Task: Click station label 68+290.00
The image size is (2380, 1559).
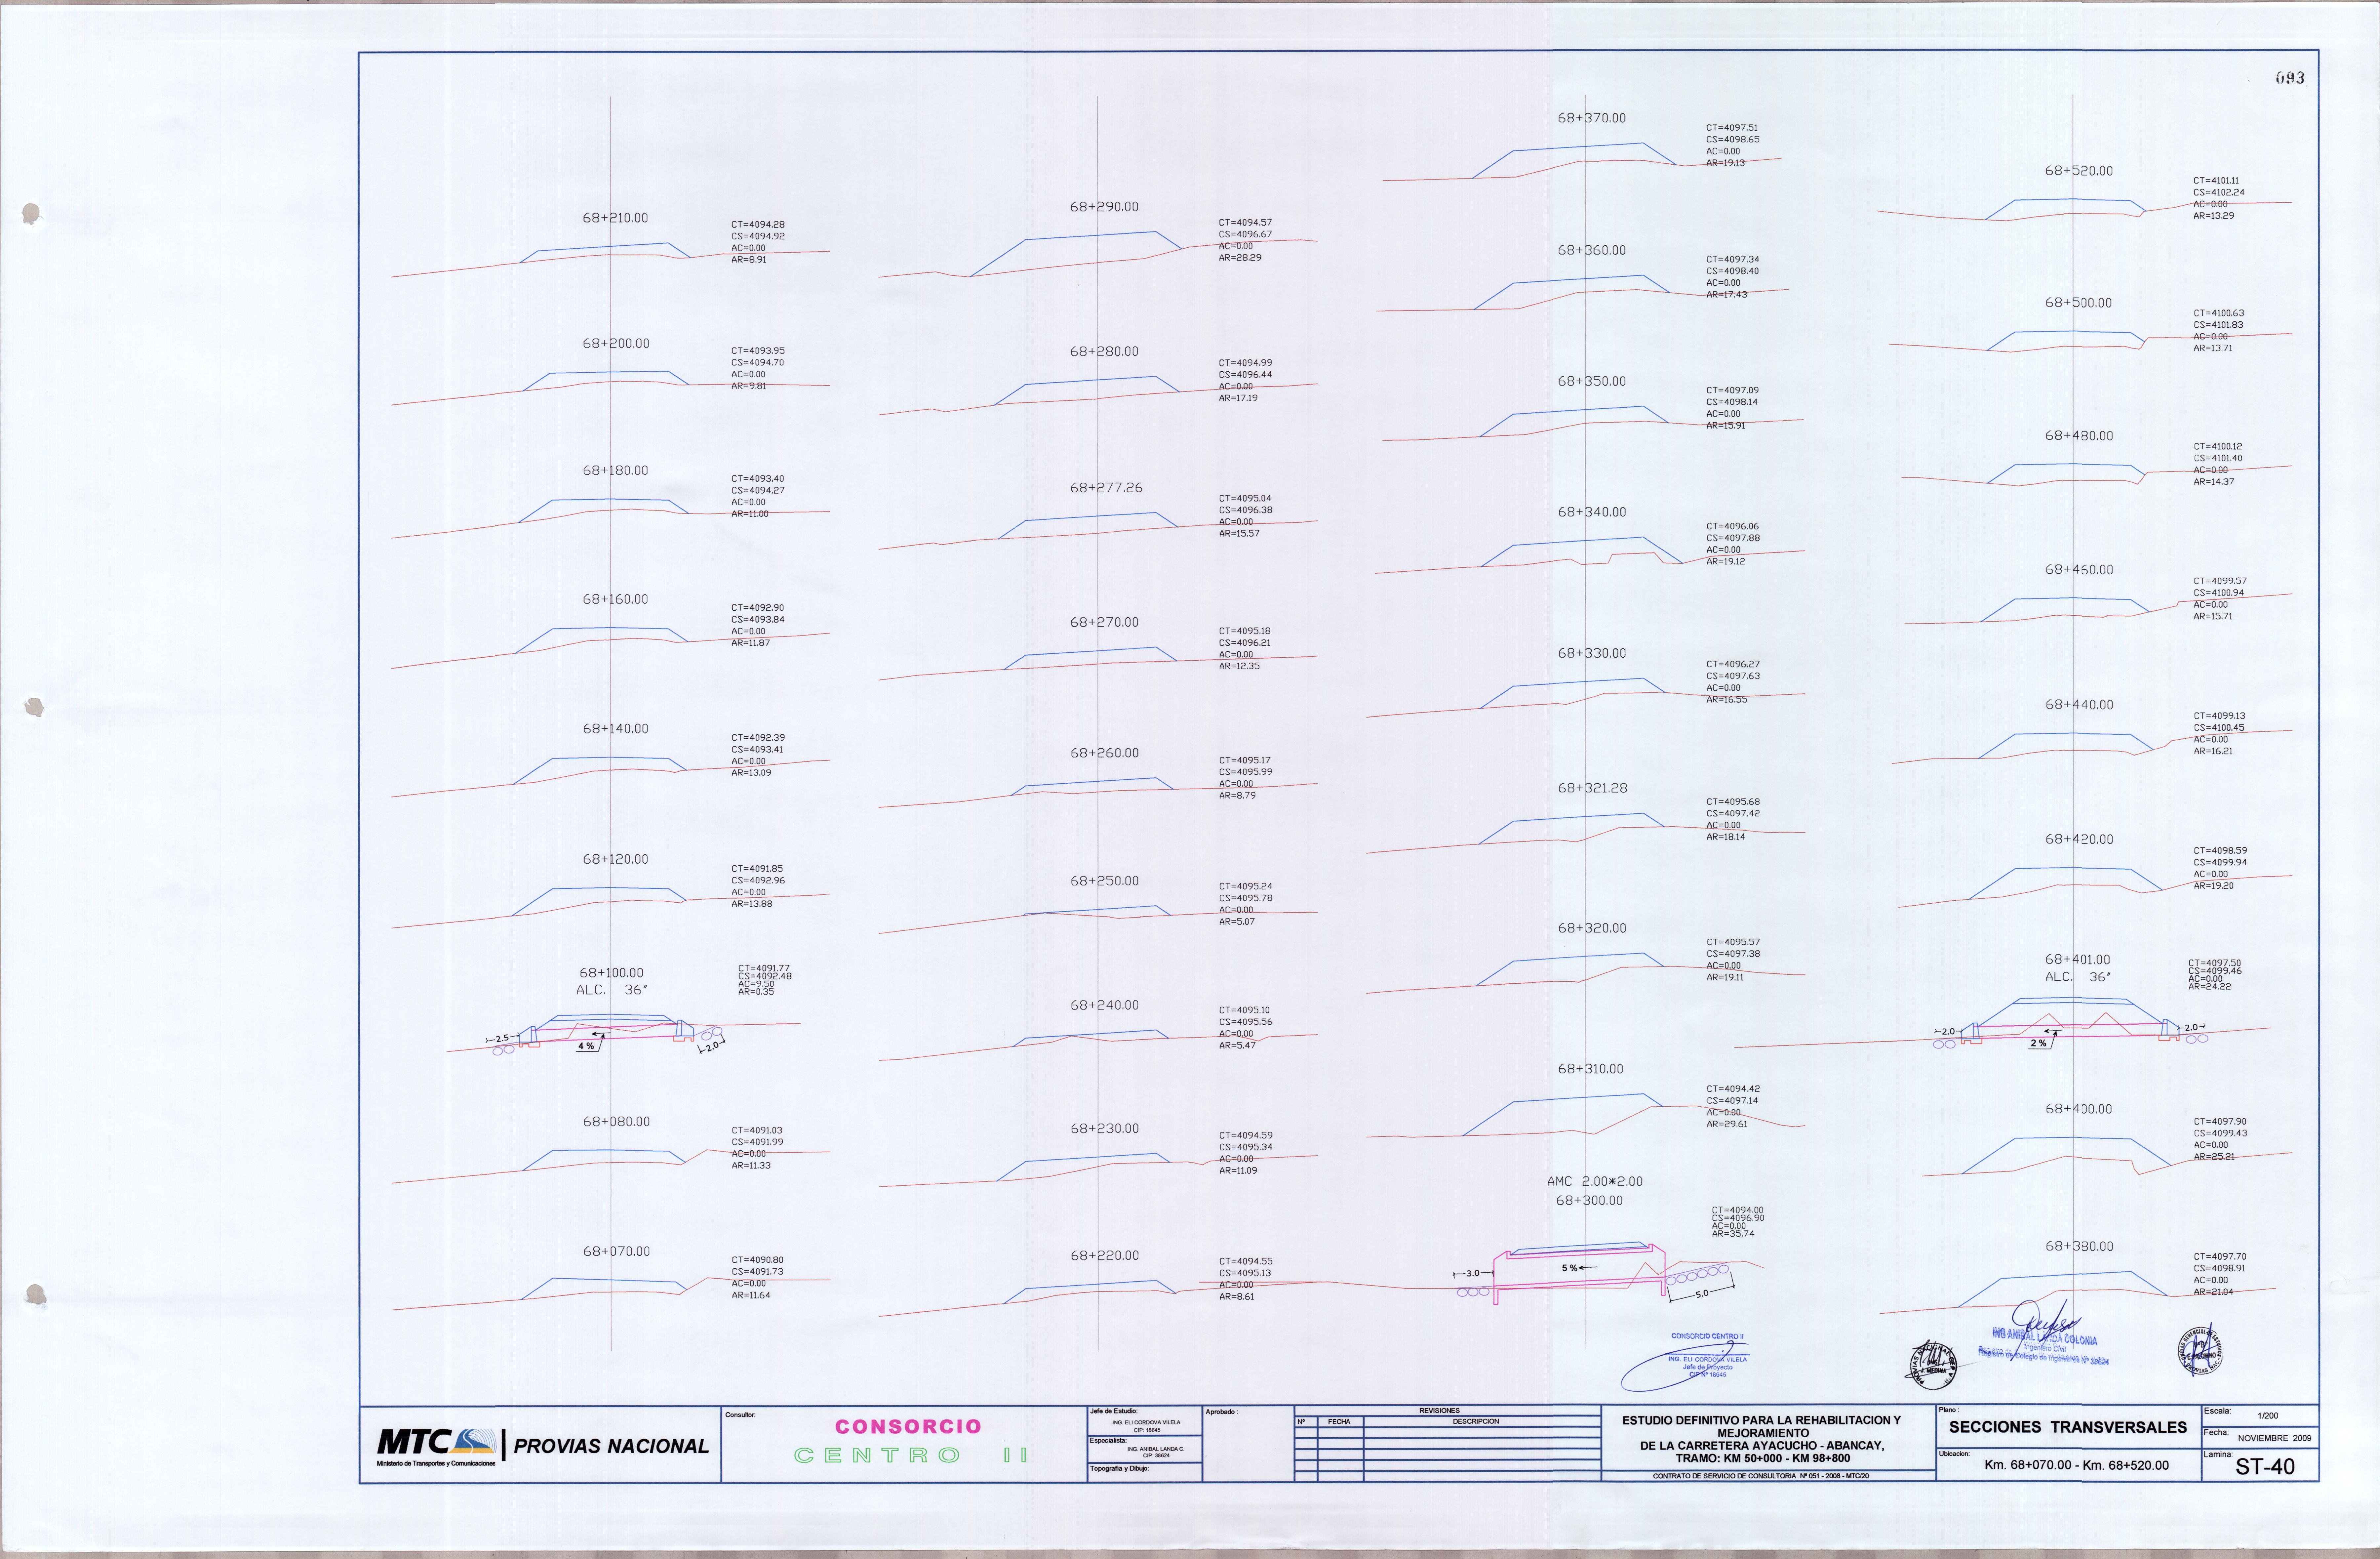Action: coord(1104,207)
